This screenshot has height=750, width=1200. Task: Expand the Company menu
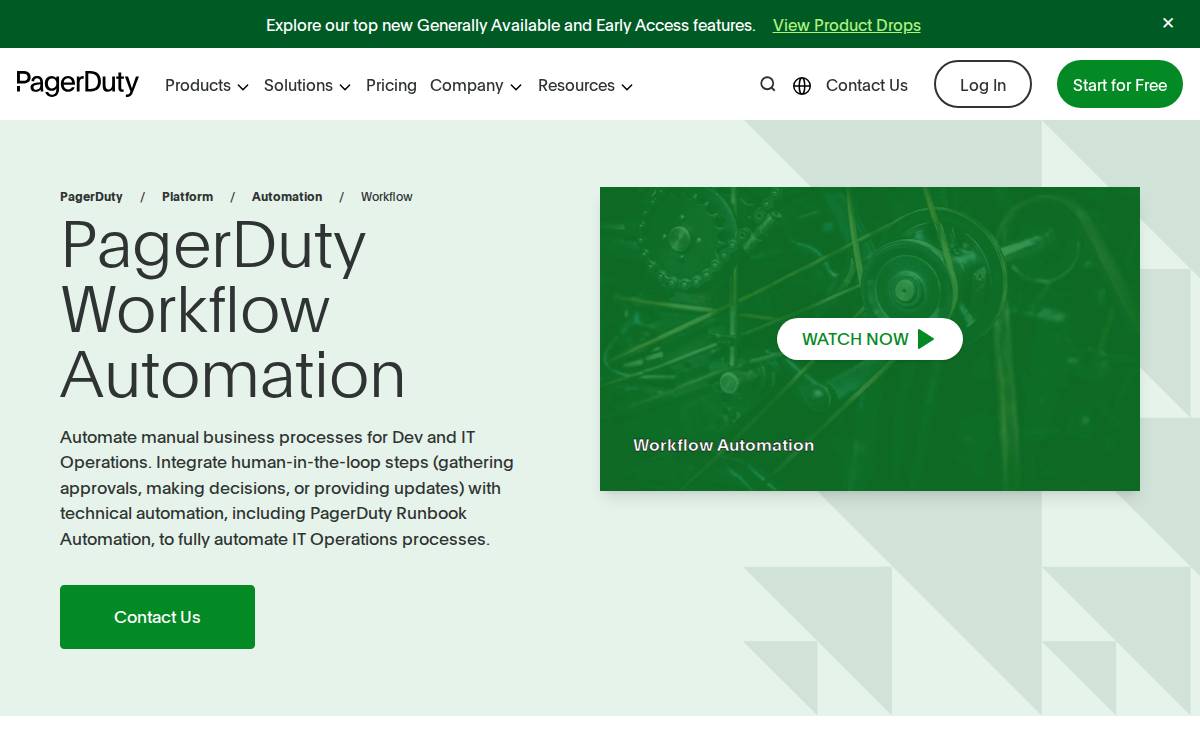[x=476, y=86]
